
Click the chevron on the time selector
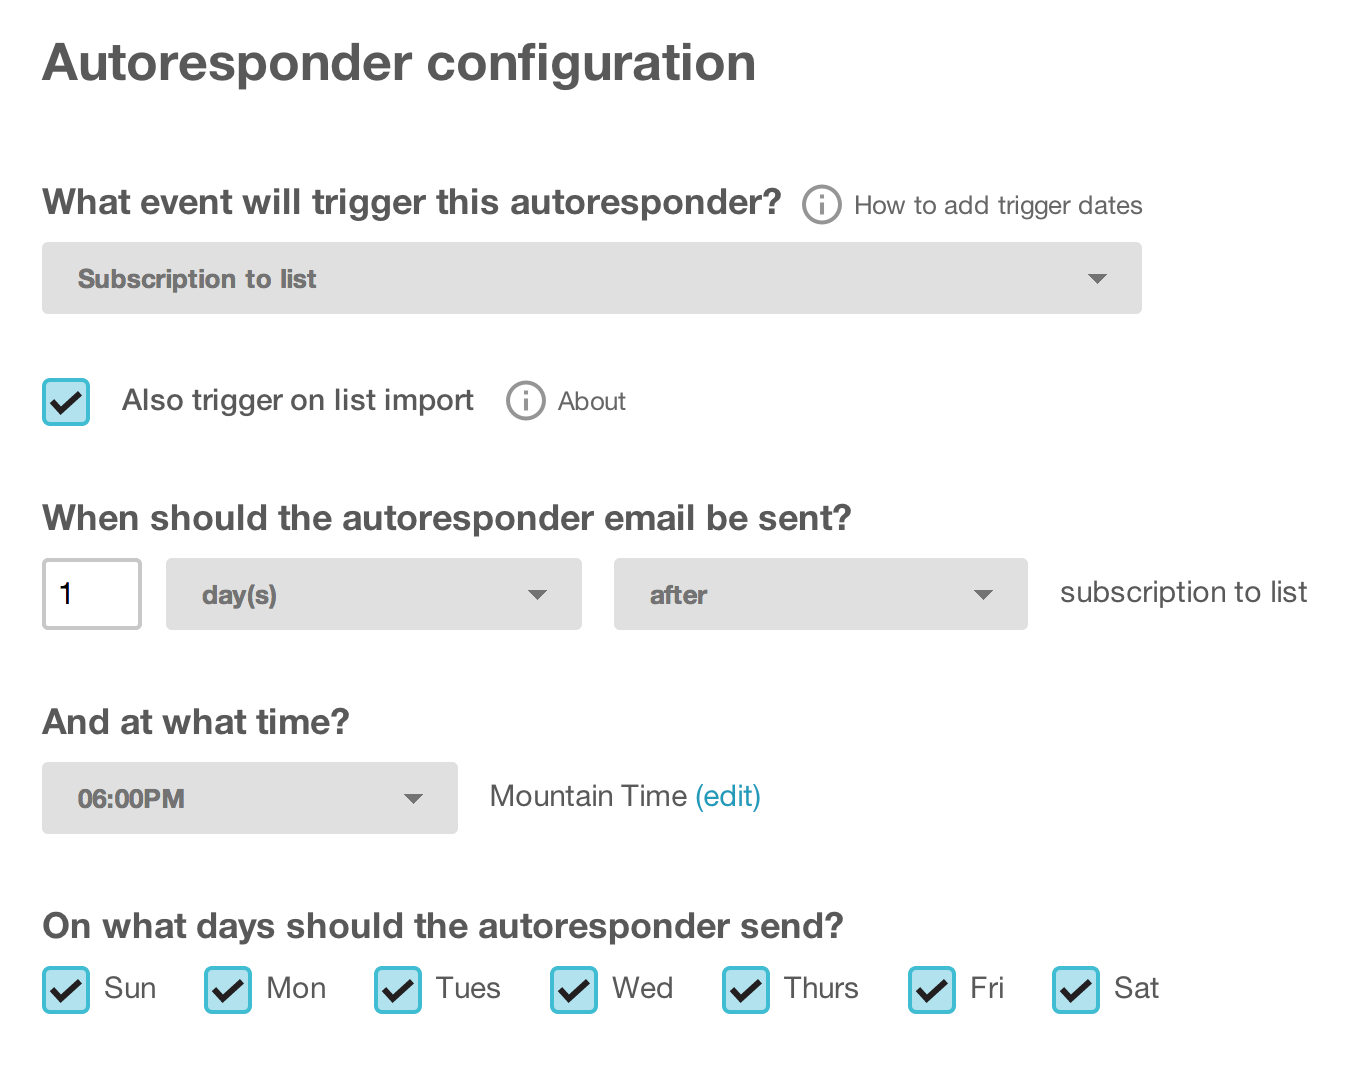(413, 798)
